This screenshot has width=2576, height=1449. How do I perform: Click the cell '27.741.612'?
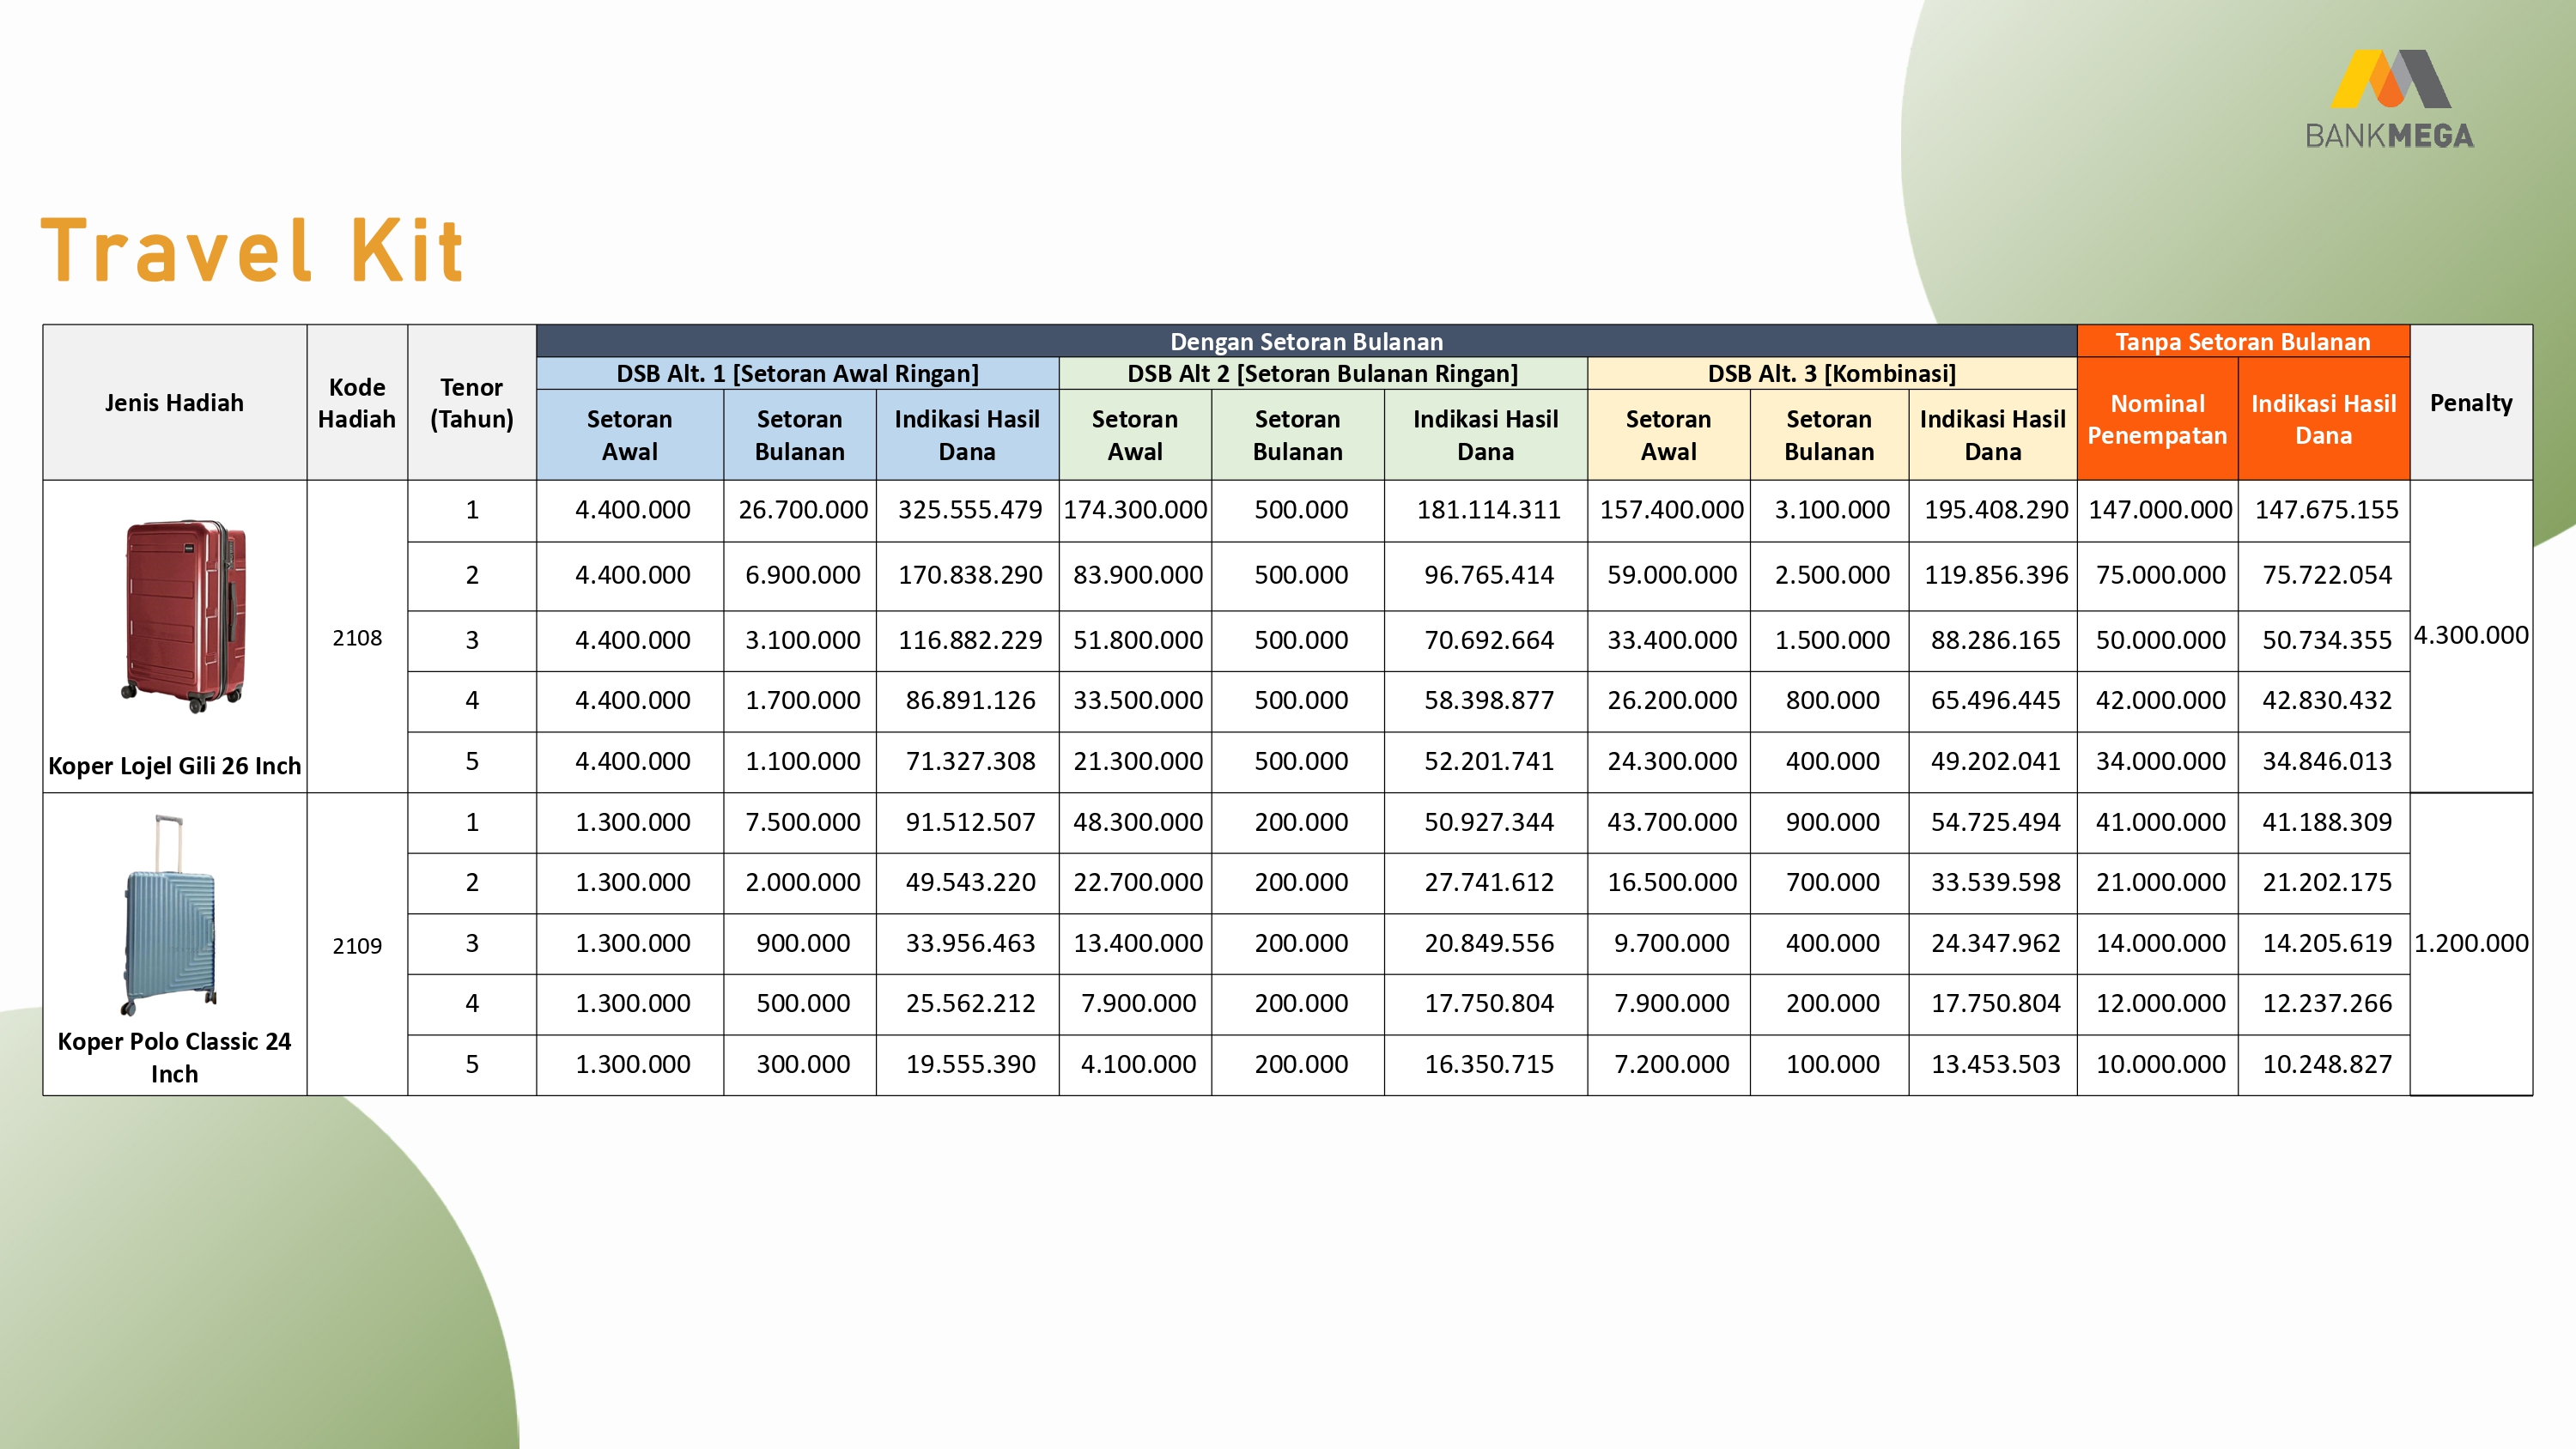click(x=1488, y=882)
